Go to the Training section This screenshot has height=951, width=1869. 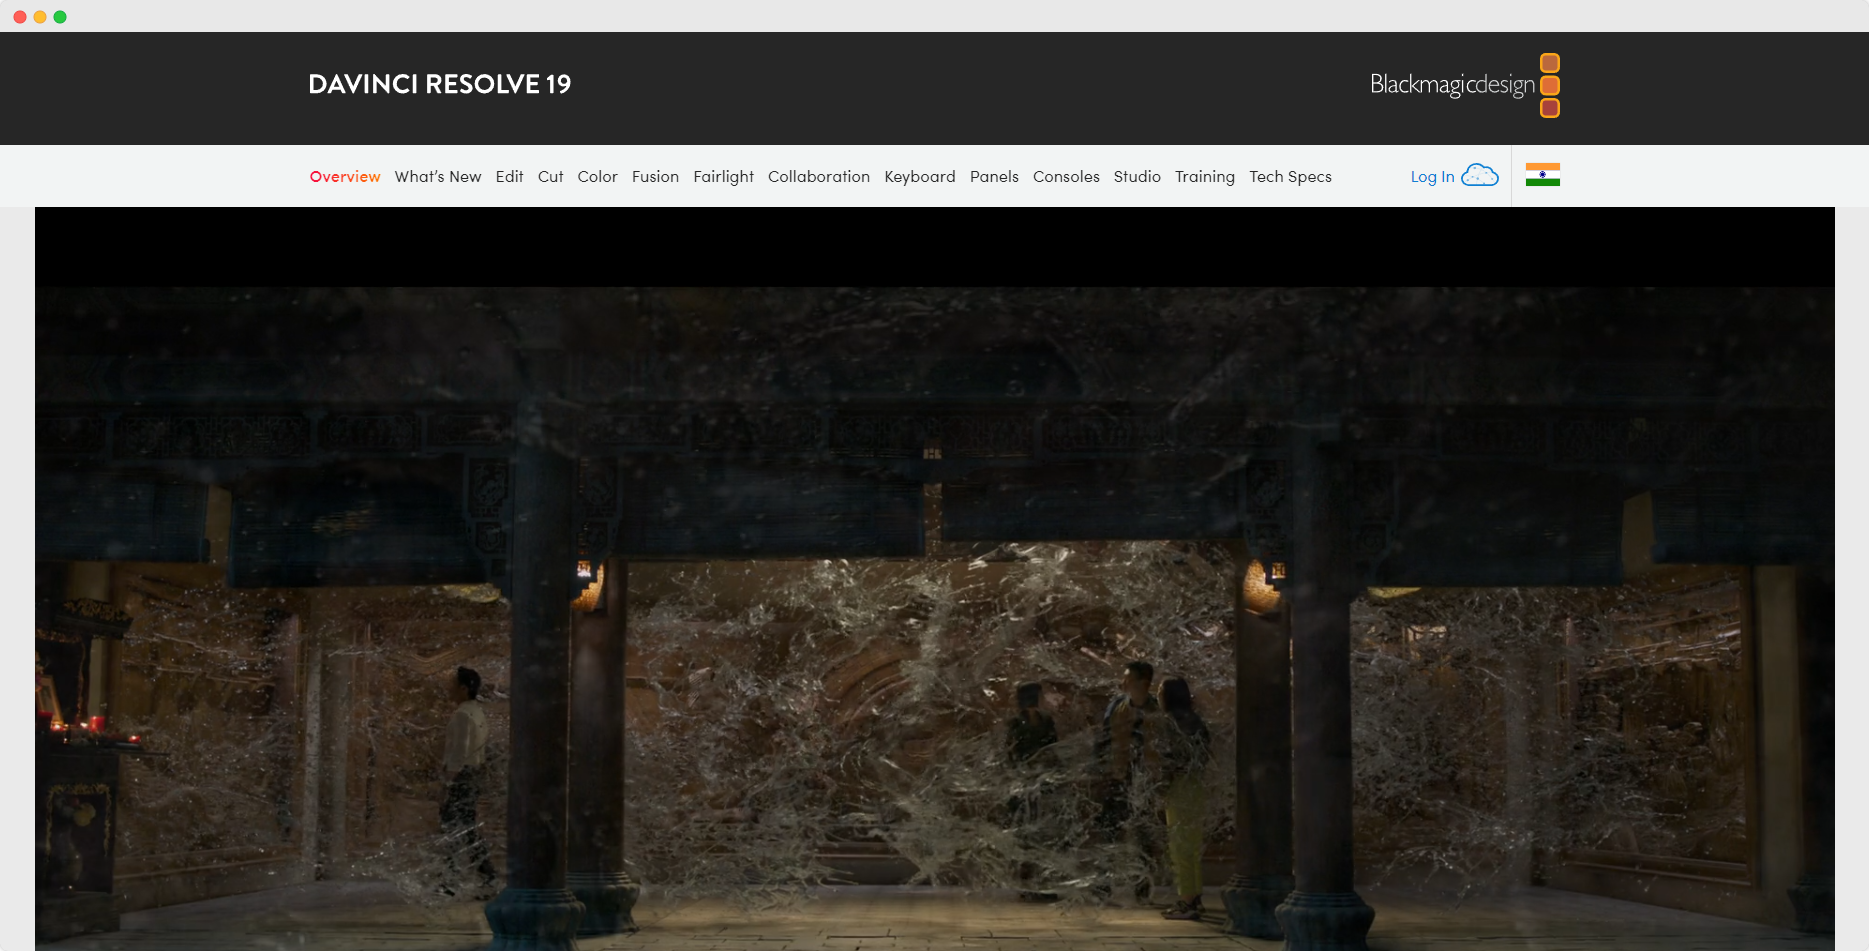point(1205,177)
